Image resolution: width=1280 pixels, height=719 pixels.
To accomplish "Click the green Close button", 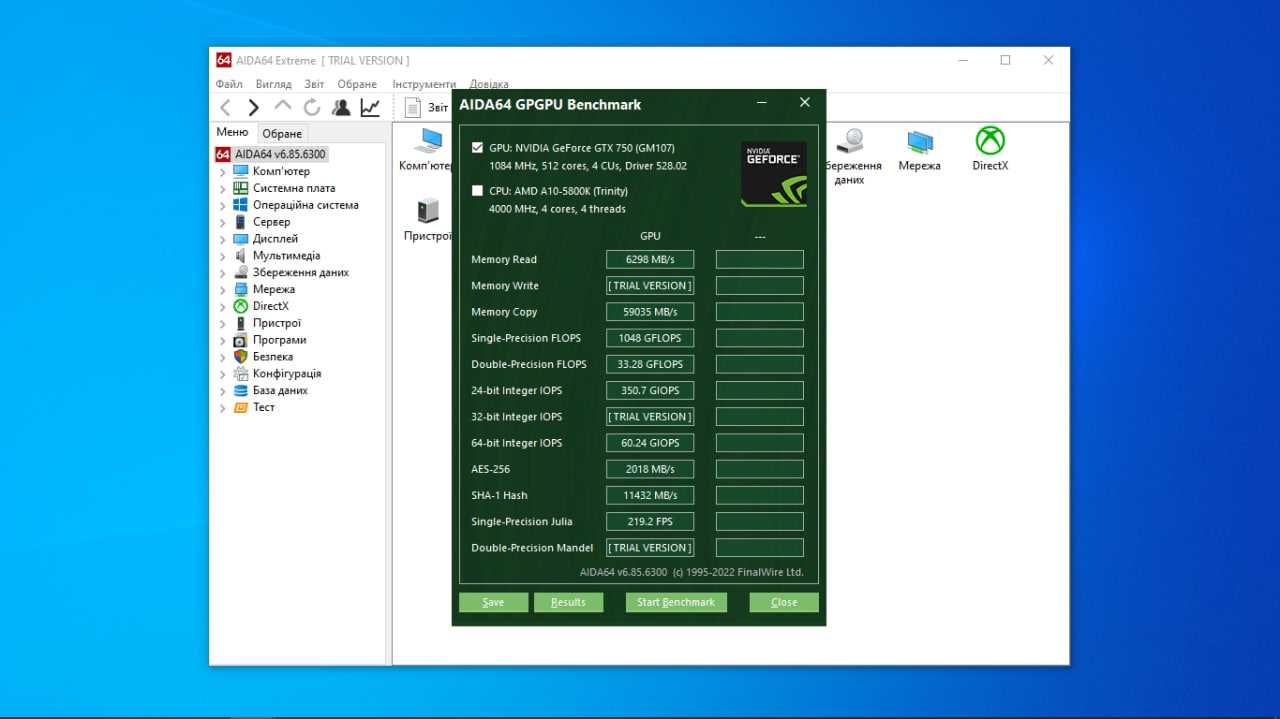I will 784,602.
